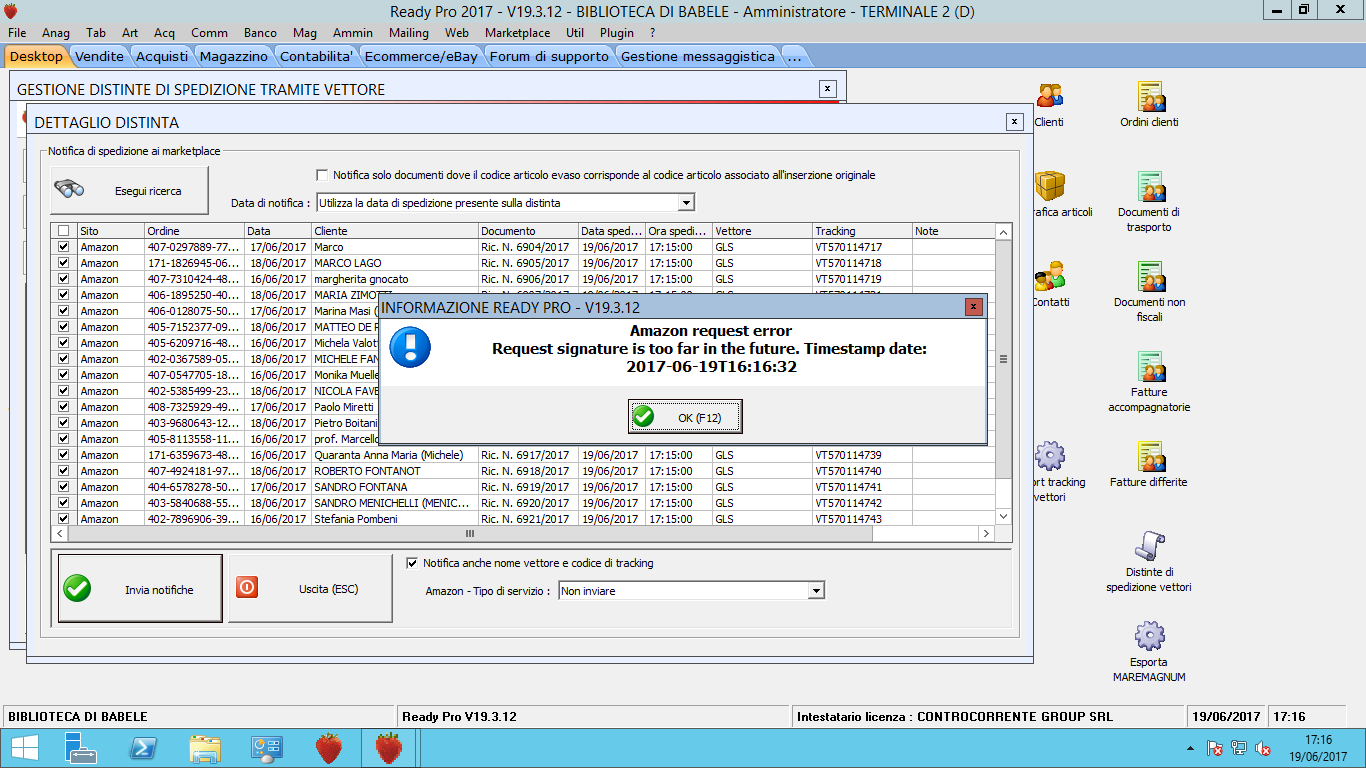Click tracking cell VT570114717
This screenshot has height=768, width=1366.
point(862,247)
